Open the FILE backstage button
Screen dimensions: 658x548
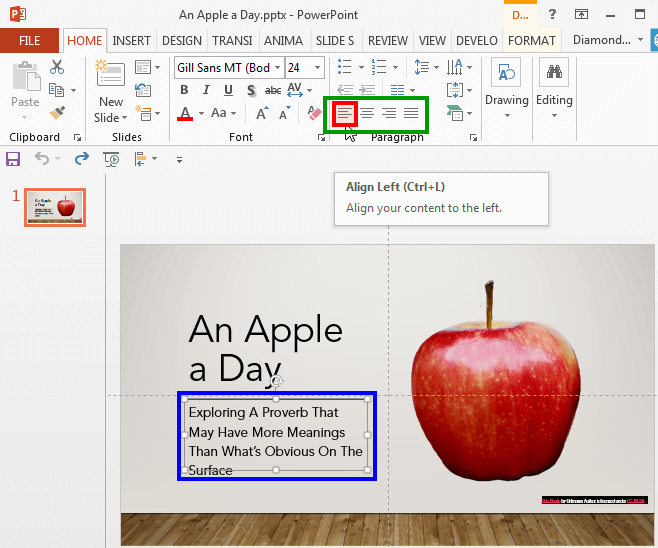(x=30, y=41)
